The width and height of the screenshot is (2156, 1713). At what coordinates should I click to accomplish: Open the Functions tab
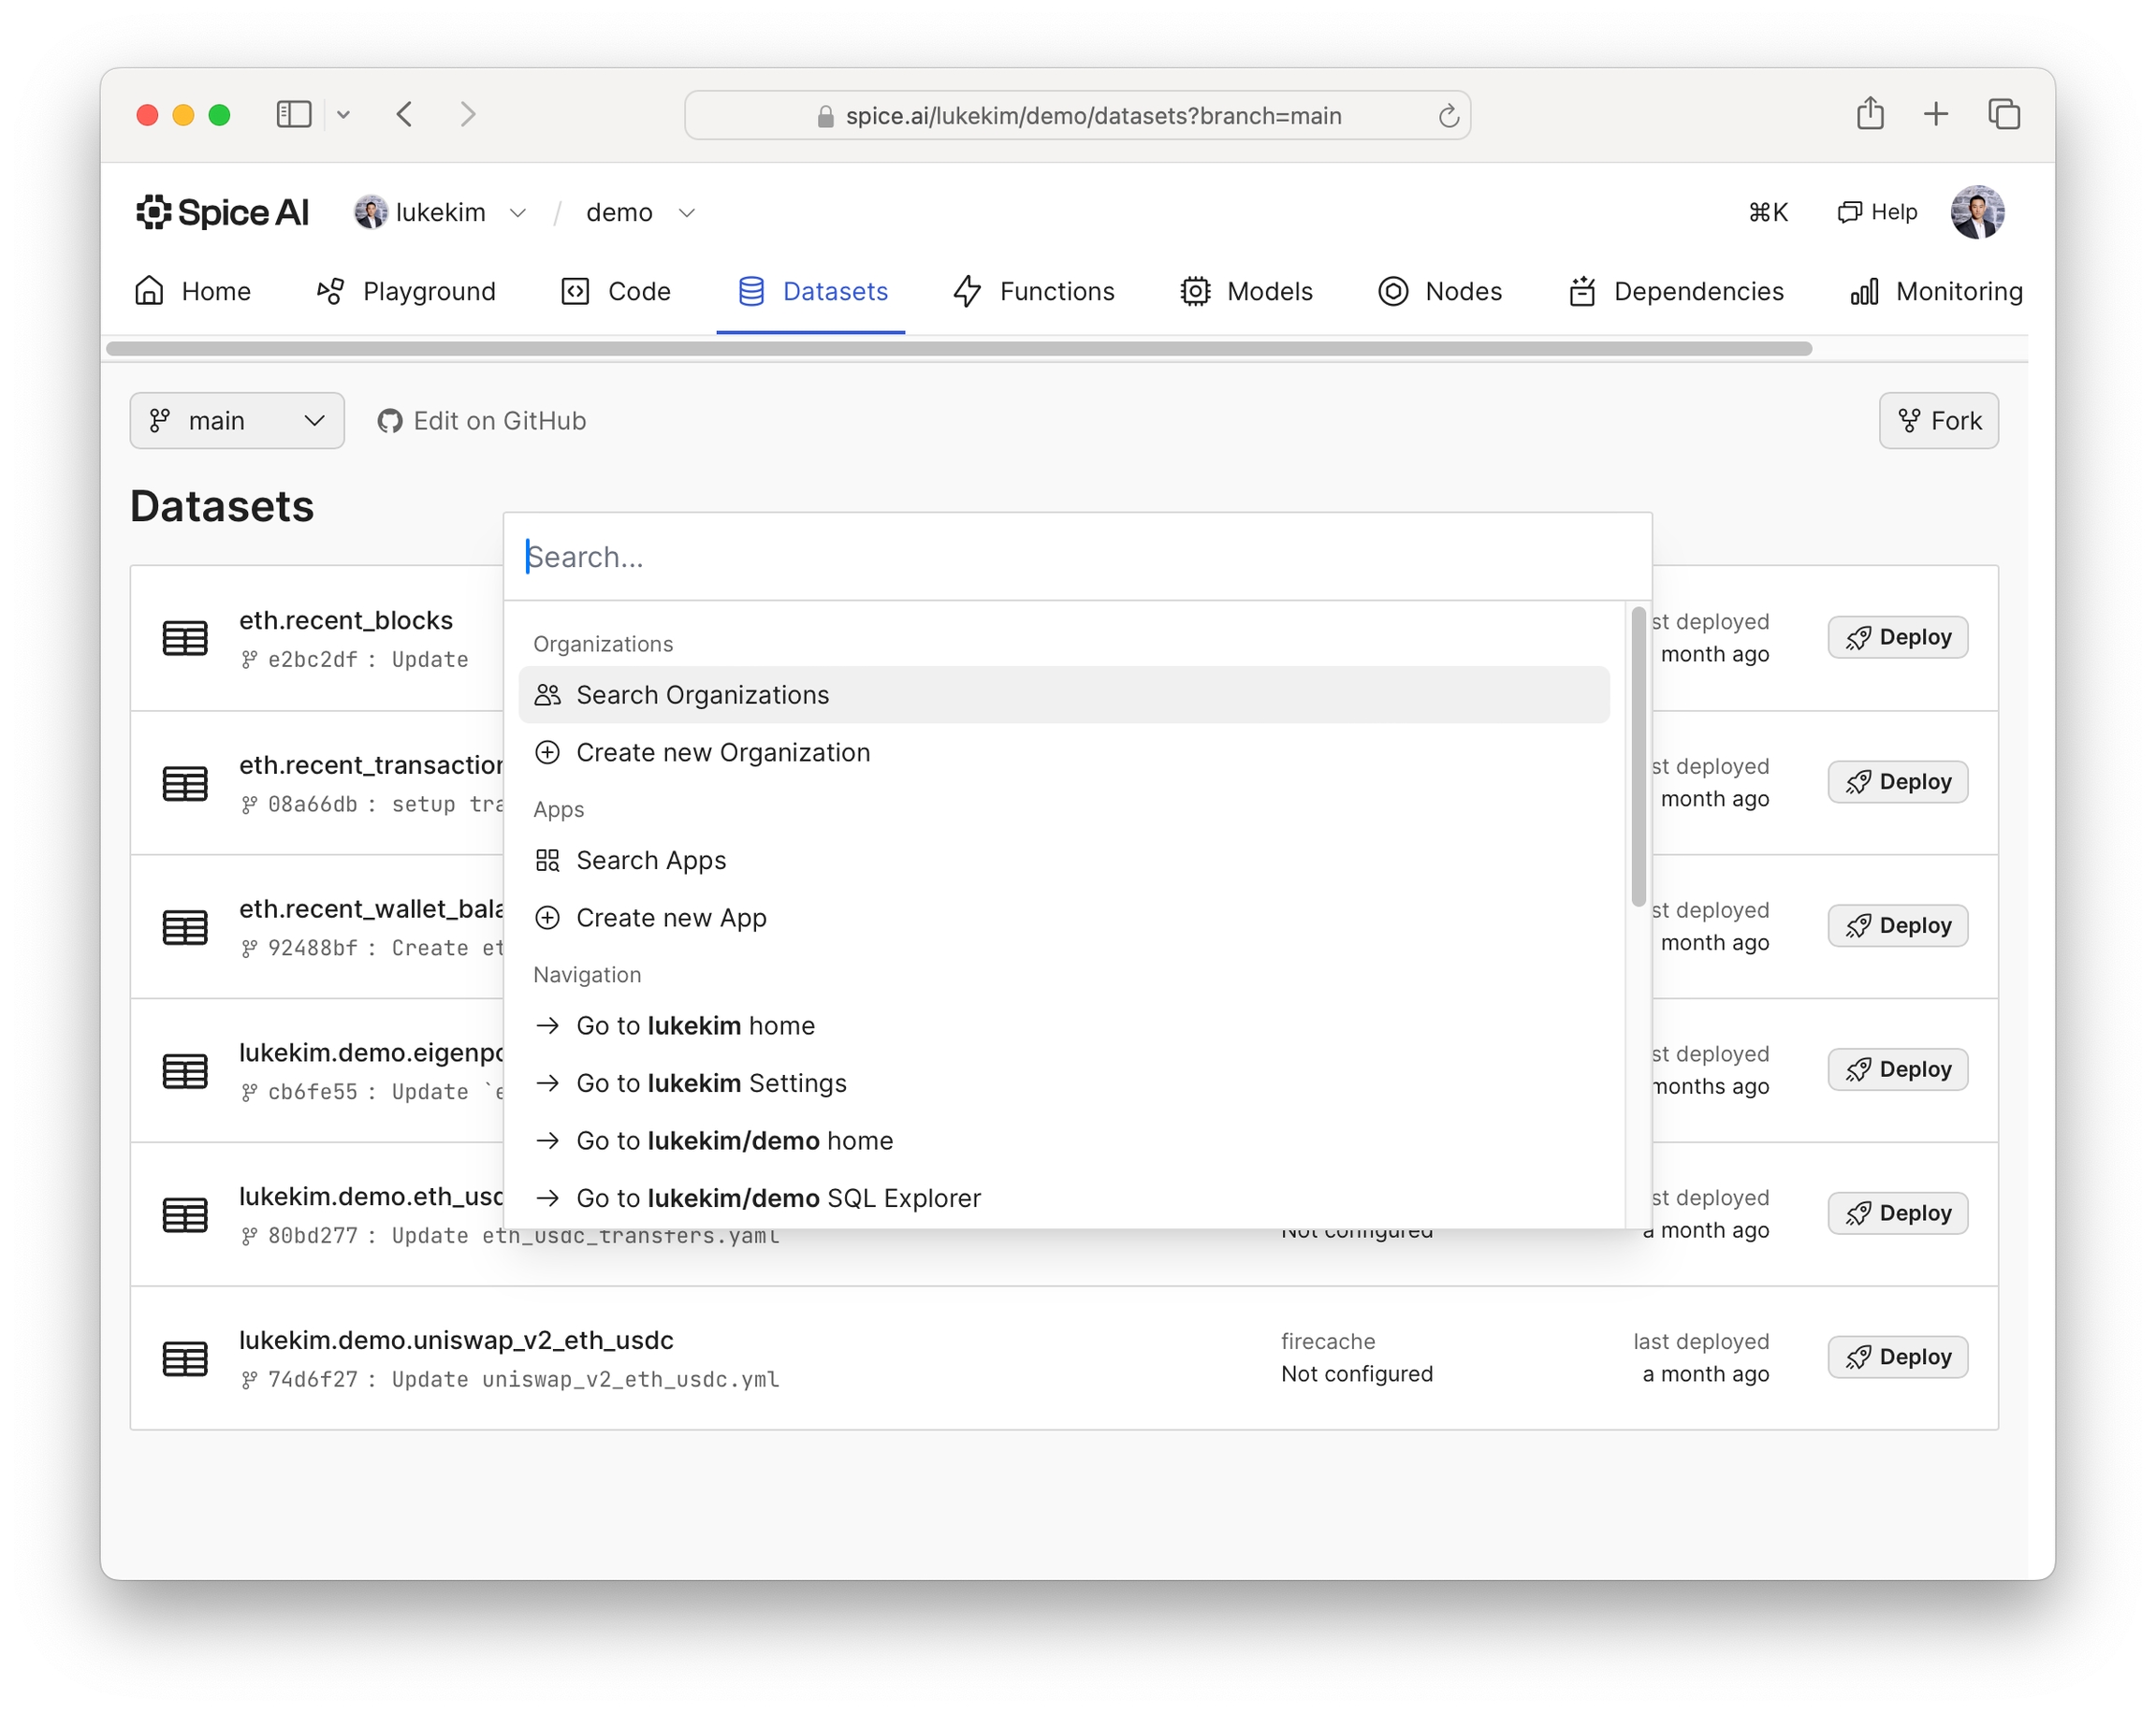coord(1033,291)
